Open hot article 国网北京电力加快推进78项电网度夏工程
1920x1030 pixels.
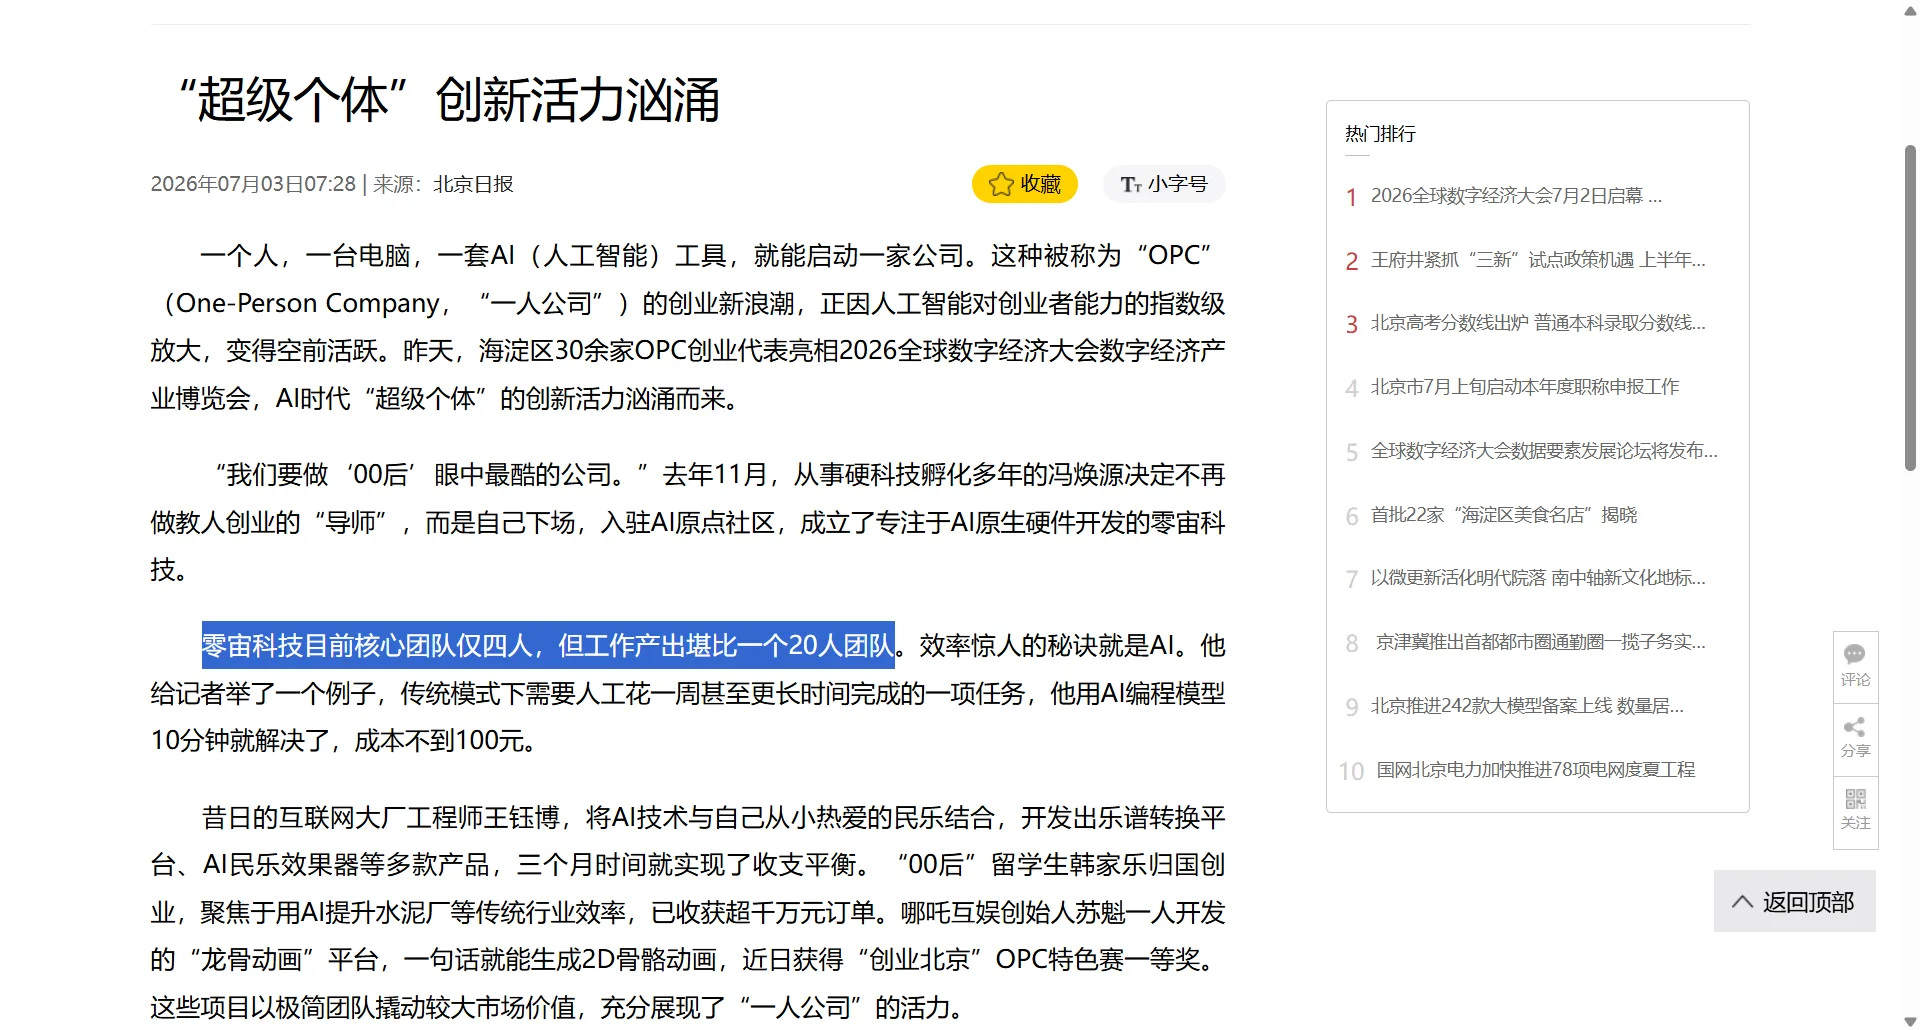pyautogui.click(x=1535, y=770)
